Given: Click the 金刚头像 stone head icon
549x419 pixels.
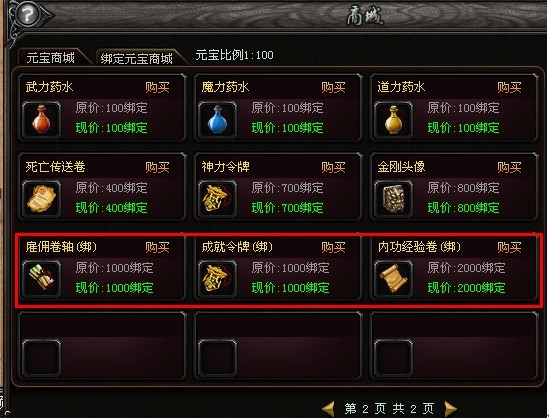Looking at the screenshot, I should tap(393, 199).
